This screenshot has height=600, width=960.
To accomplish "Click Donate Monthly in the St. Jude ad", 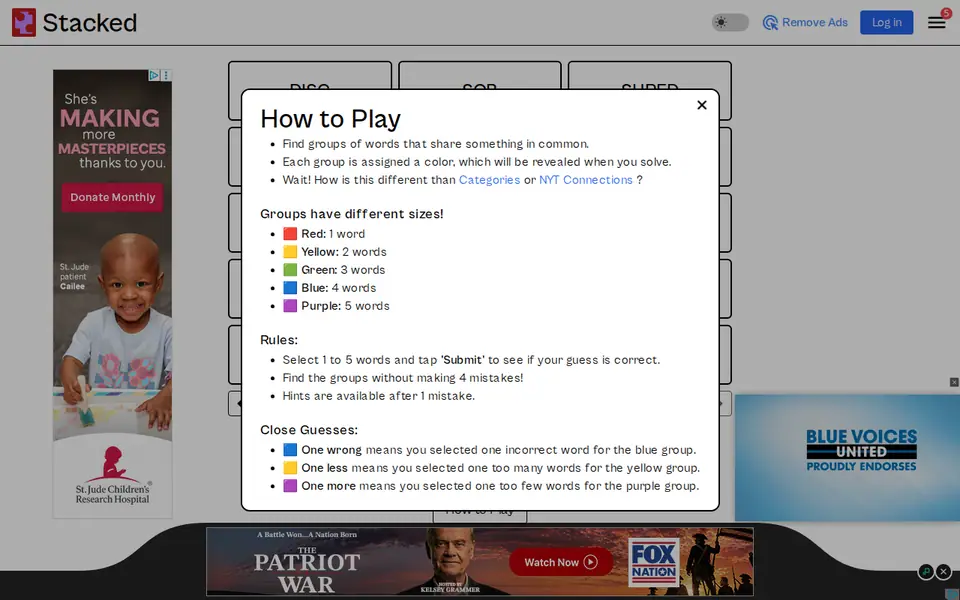I will pyautogui.click(x=113, y=197).
